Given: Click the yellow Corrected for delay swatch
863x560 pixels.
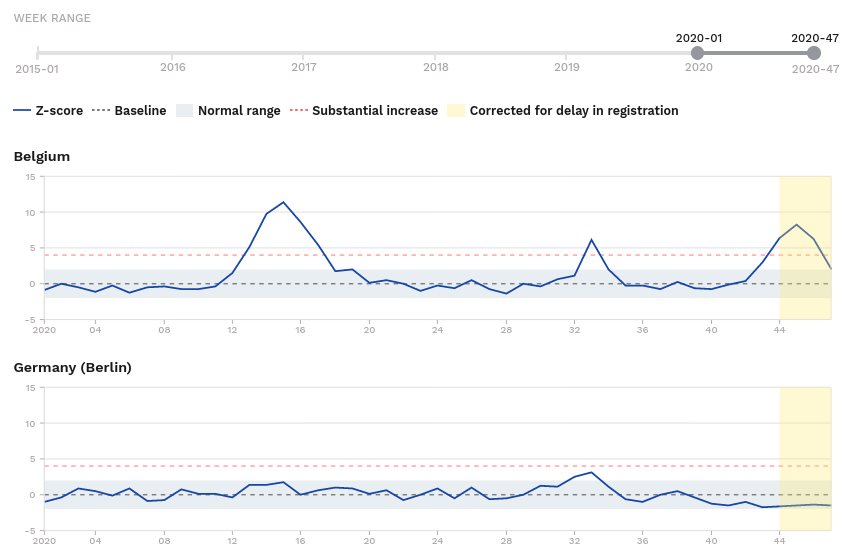Looking at the screenshot, I should click(x=454, y=110).
